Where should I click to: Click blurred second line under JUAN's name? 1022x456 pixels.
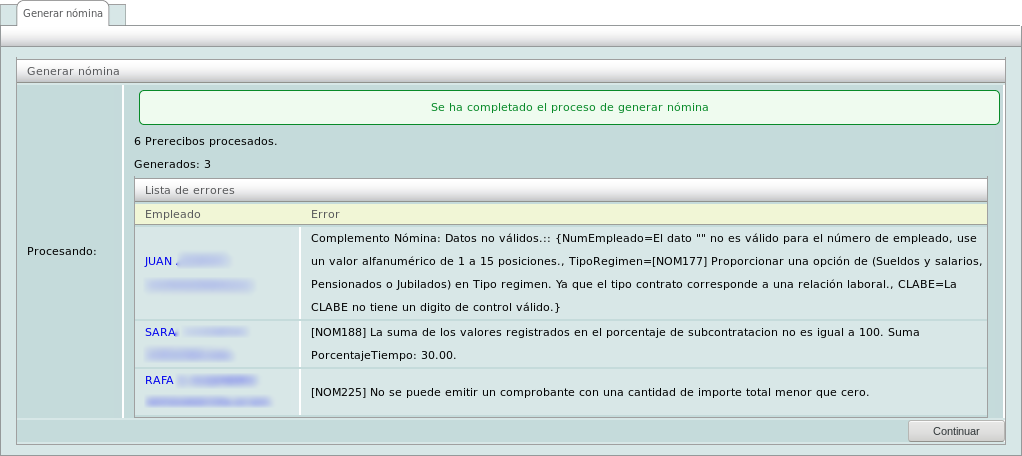[x=199, y=285]
